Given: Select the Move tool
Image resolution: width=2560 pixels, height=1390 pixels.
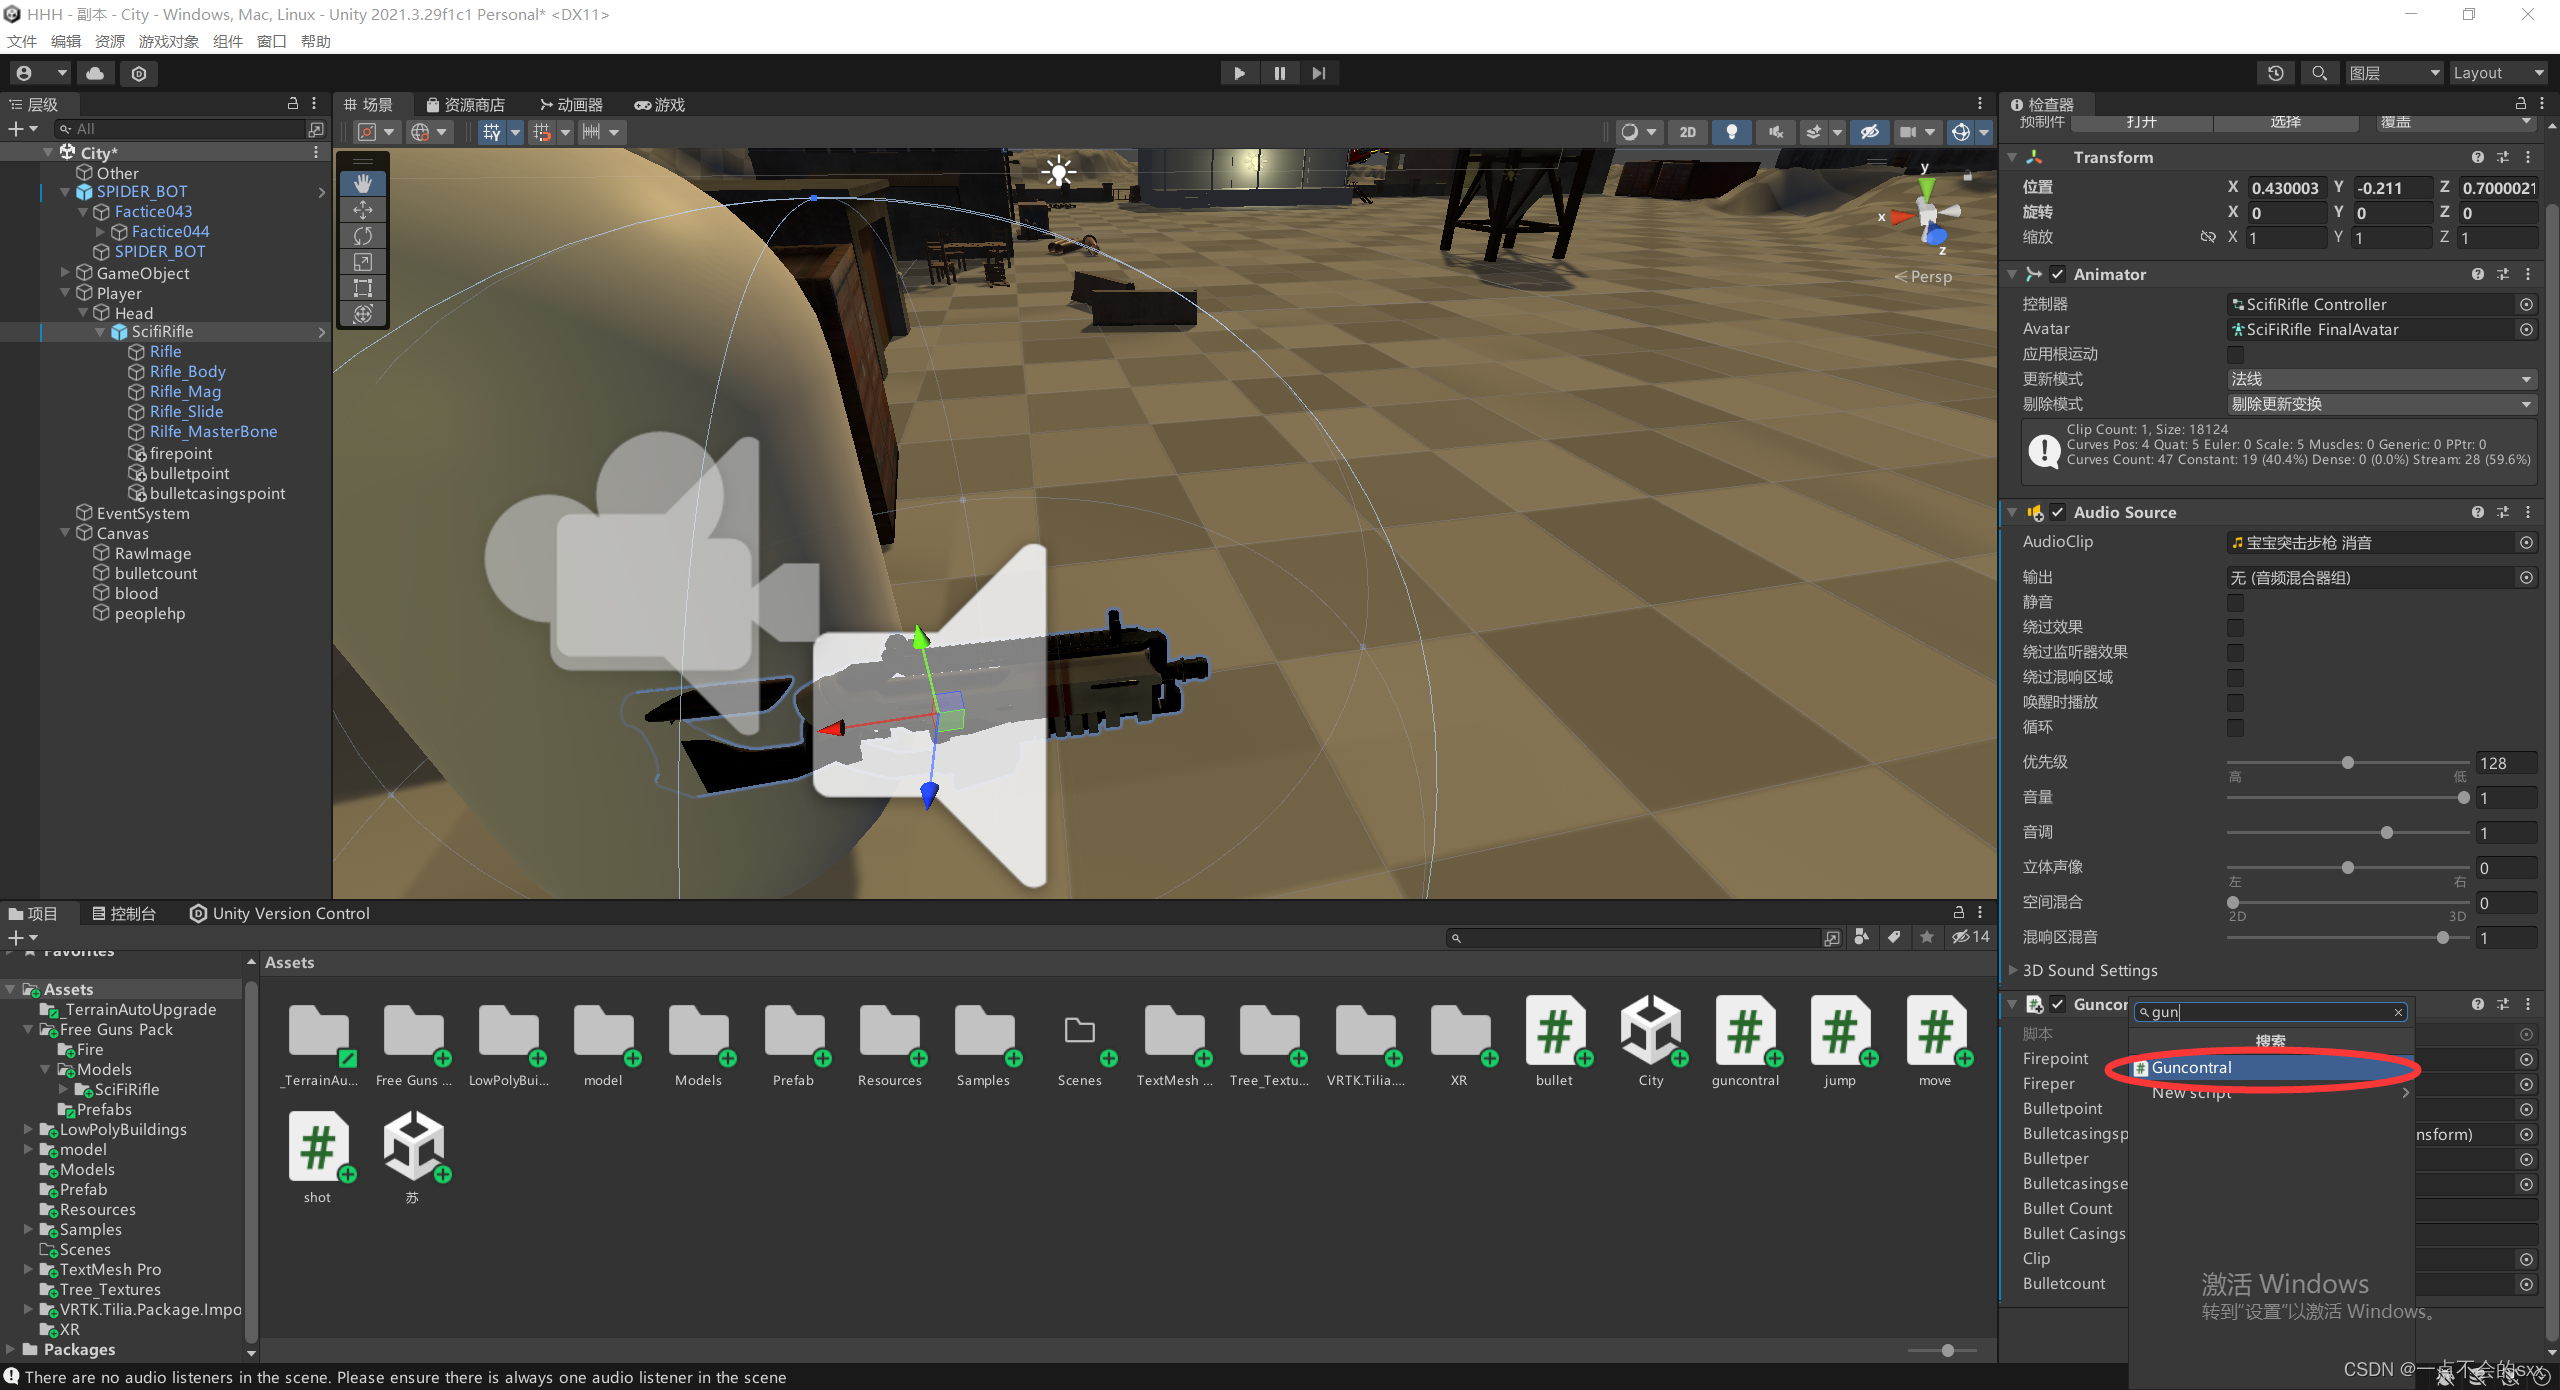Looking at the screenshot, I should point(362,209).
